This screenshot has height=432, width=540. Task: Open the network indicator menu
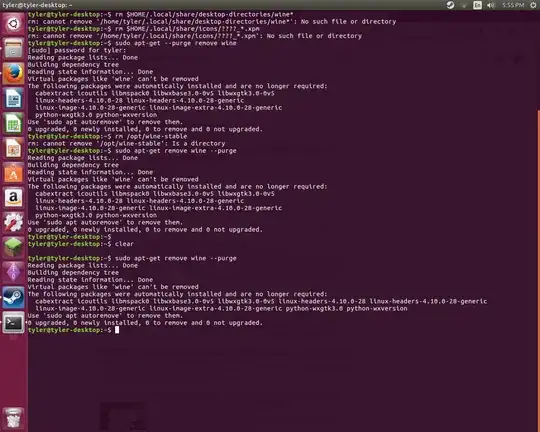pos(464,5)
